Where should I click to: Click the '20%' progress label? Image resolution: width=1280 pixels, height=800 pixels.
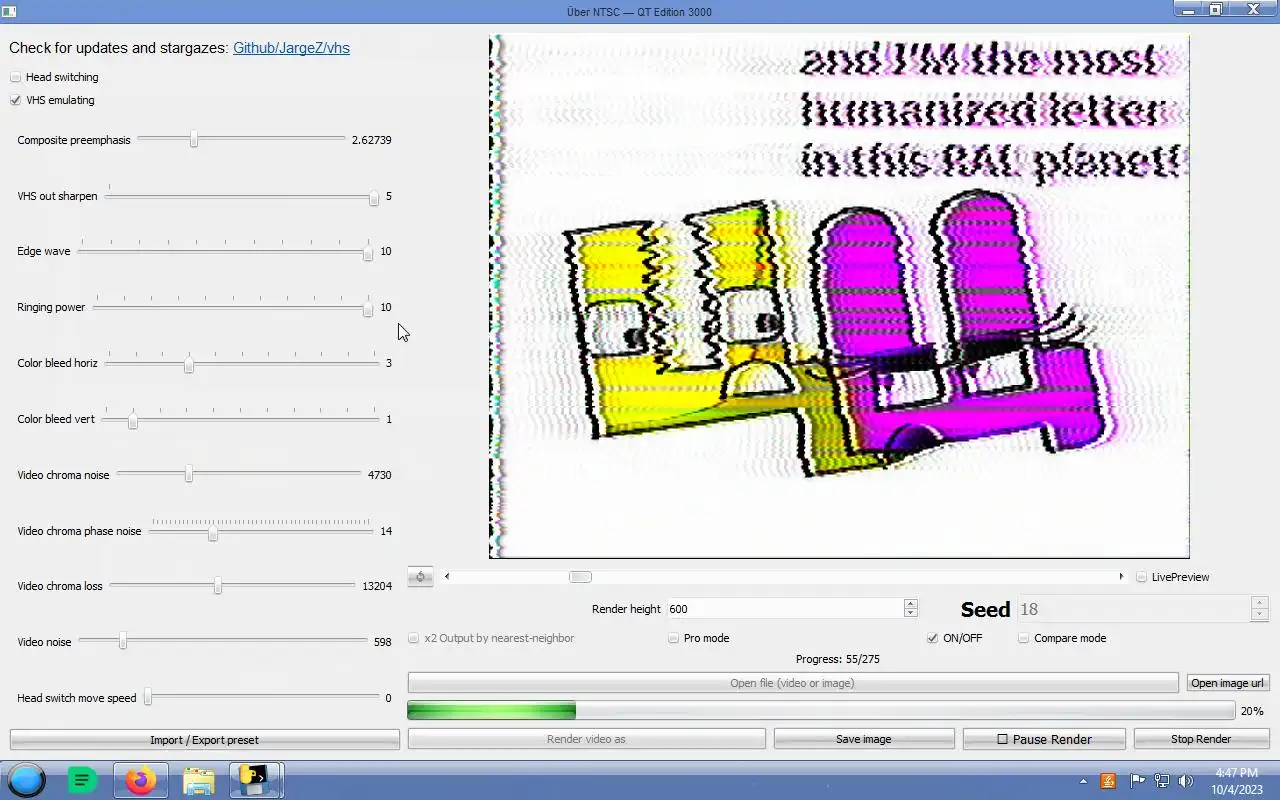1252,711
